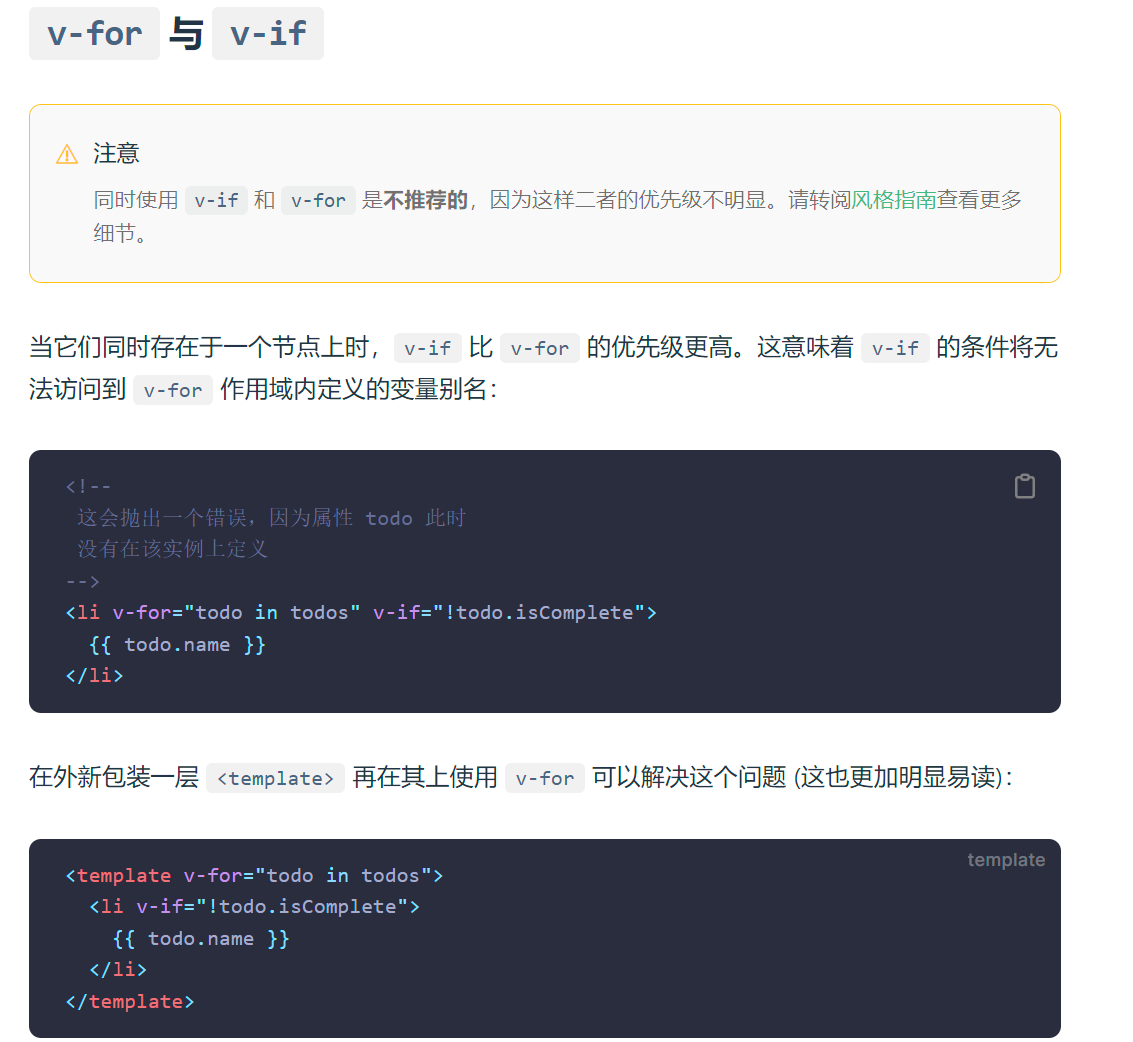Click the copy clipboard icon in first code block
Viewport: 1133px width, 1042px height.
(x=1025, y=486)
